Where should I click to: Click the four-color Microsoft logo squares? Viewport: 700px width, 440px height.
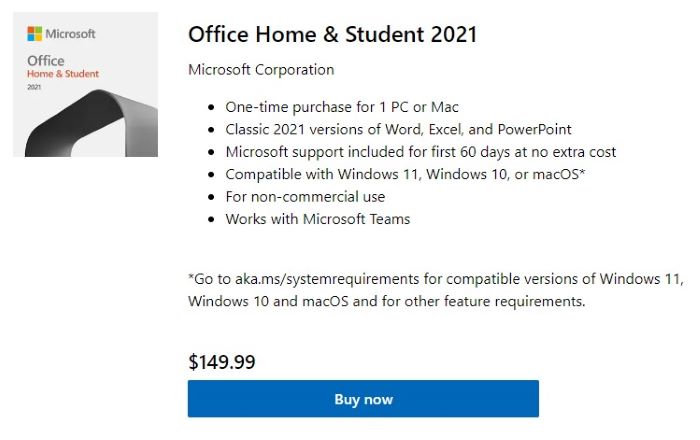35,34
